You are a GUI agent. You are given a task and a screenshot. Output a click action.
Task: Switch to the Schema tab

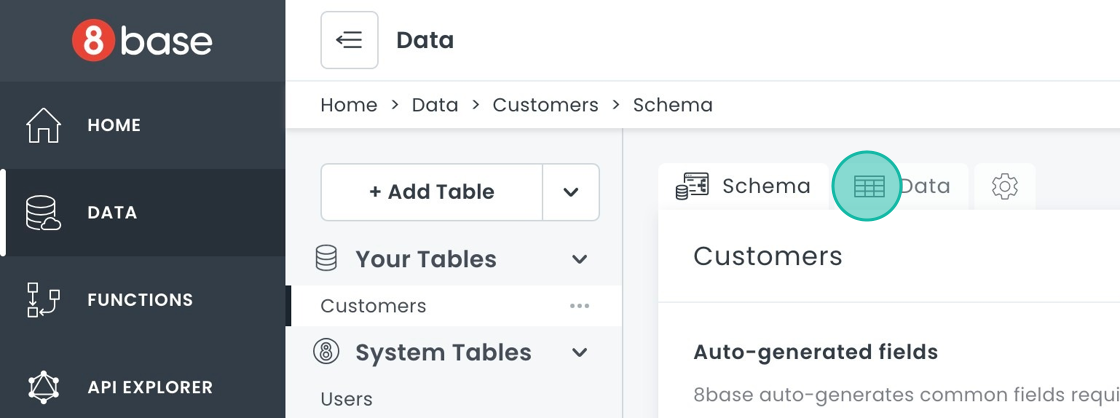click(x=744, y=186)
